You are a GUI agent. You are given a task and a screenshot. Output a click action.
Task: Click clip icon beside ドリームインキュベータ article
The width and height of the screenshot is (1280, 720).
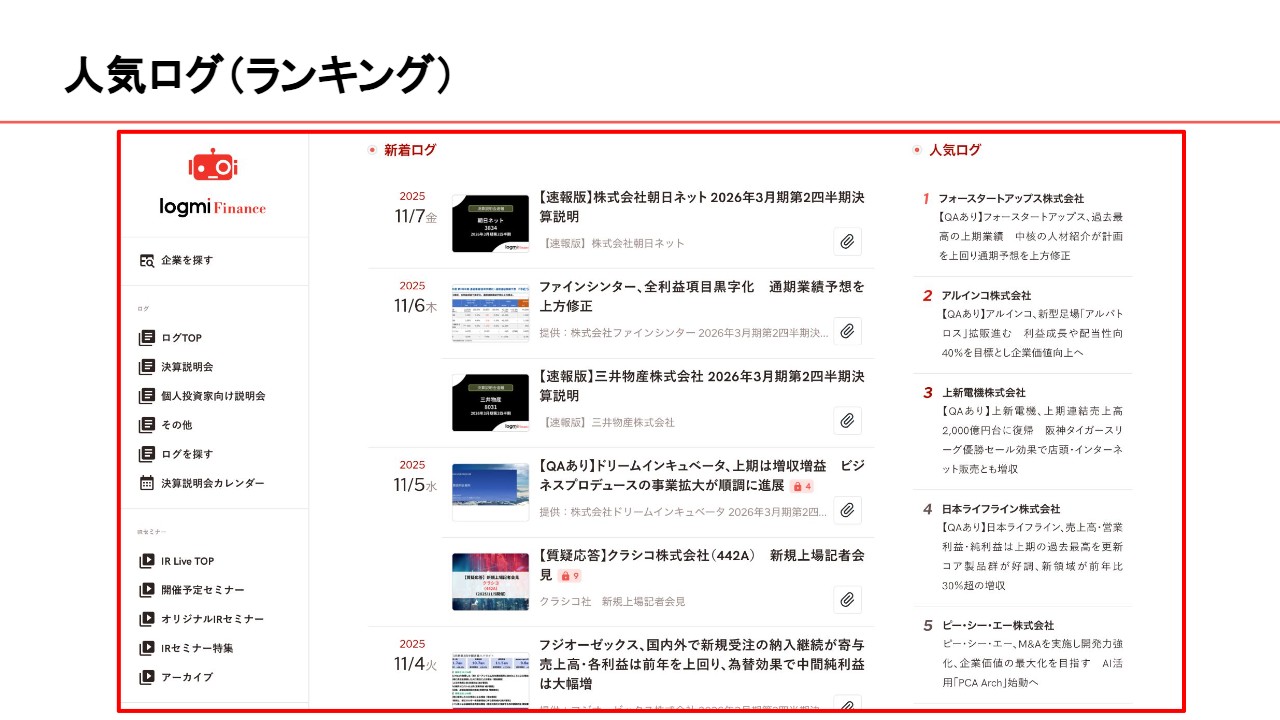tap(847, 511)
